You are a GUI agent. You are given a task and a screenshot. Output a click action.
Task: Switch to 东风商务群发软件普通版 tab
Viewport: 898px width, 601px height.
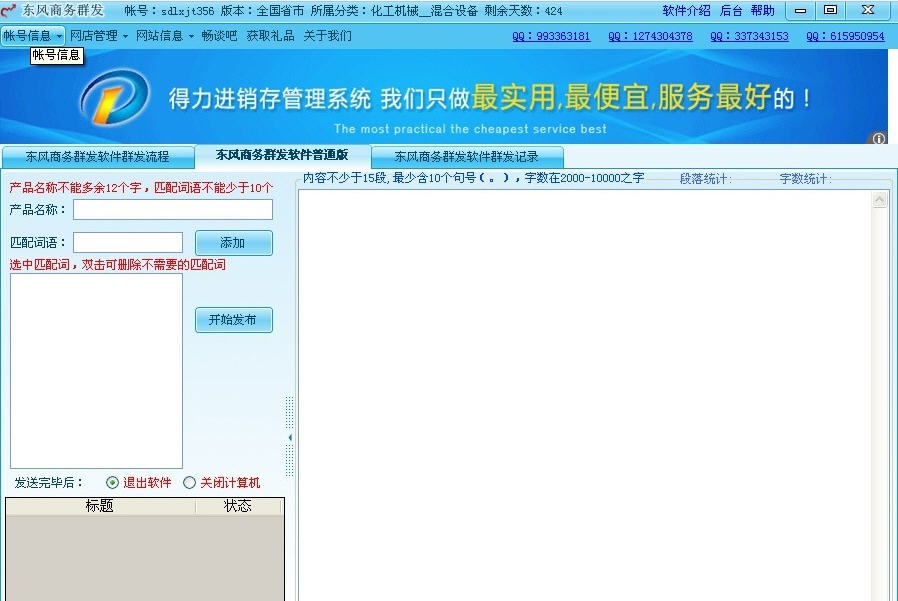click(282, 155)
